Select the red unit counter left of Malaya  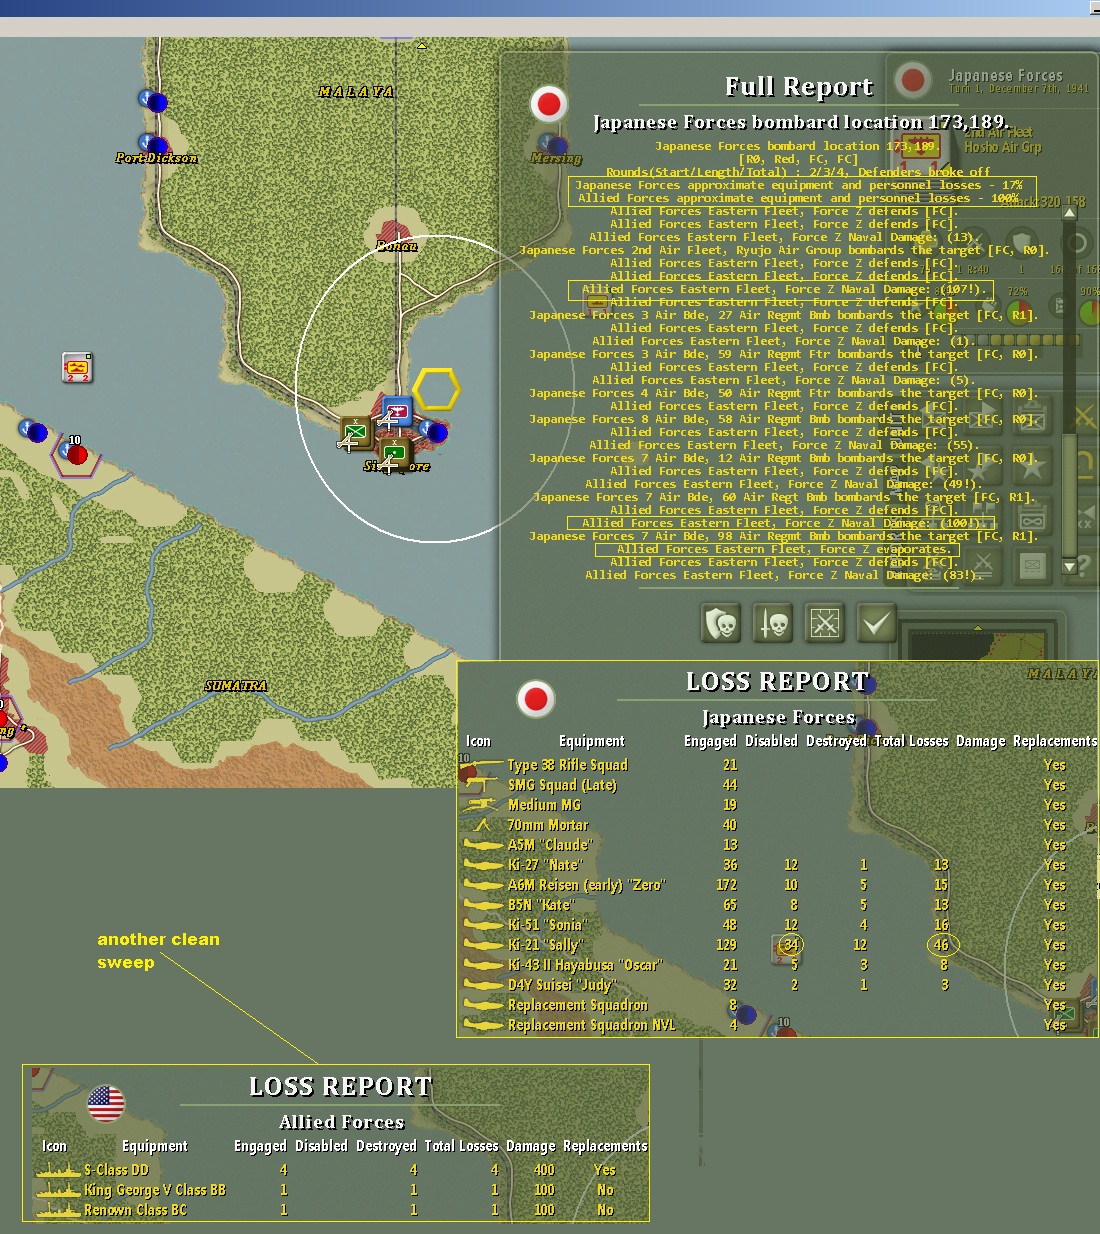(x=77, y=368)
